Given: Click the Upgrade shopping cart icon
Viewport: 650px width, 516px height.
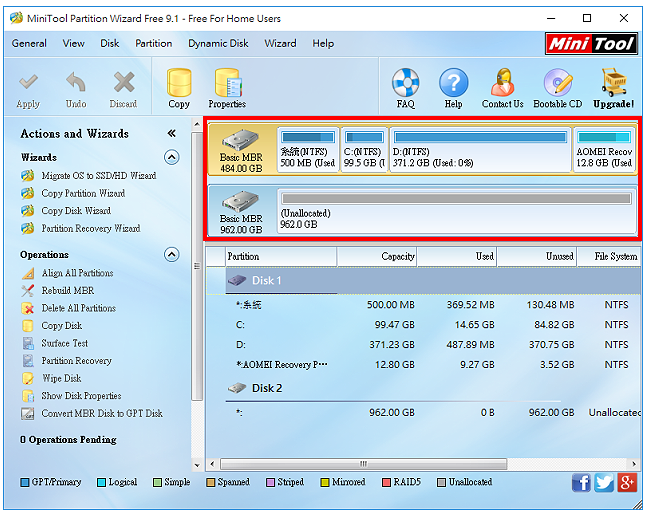Looking at the screenshot, I should [614, 82].
